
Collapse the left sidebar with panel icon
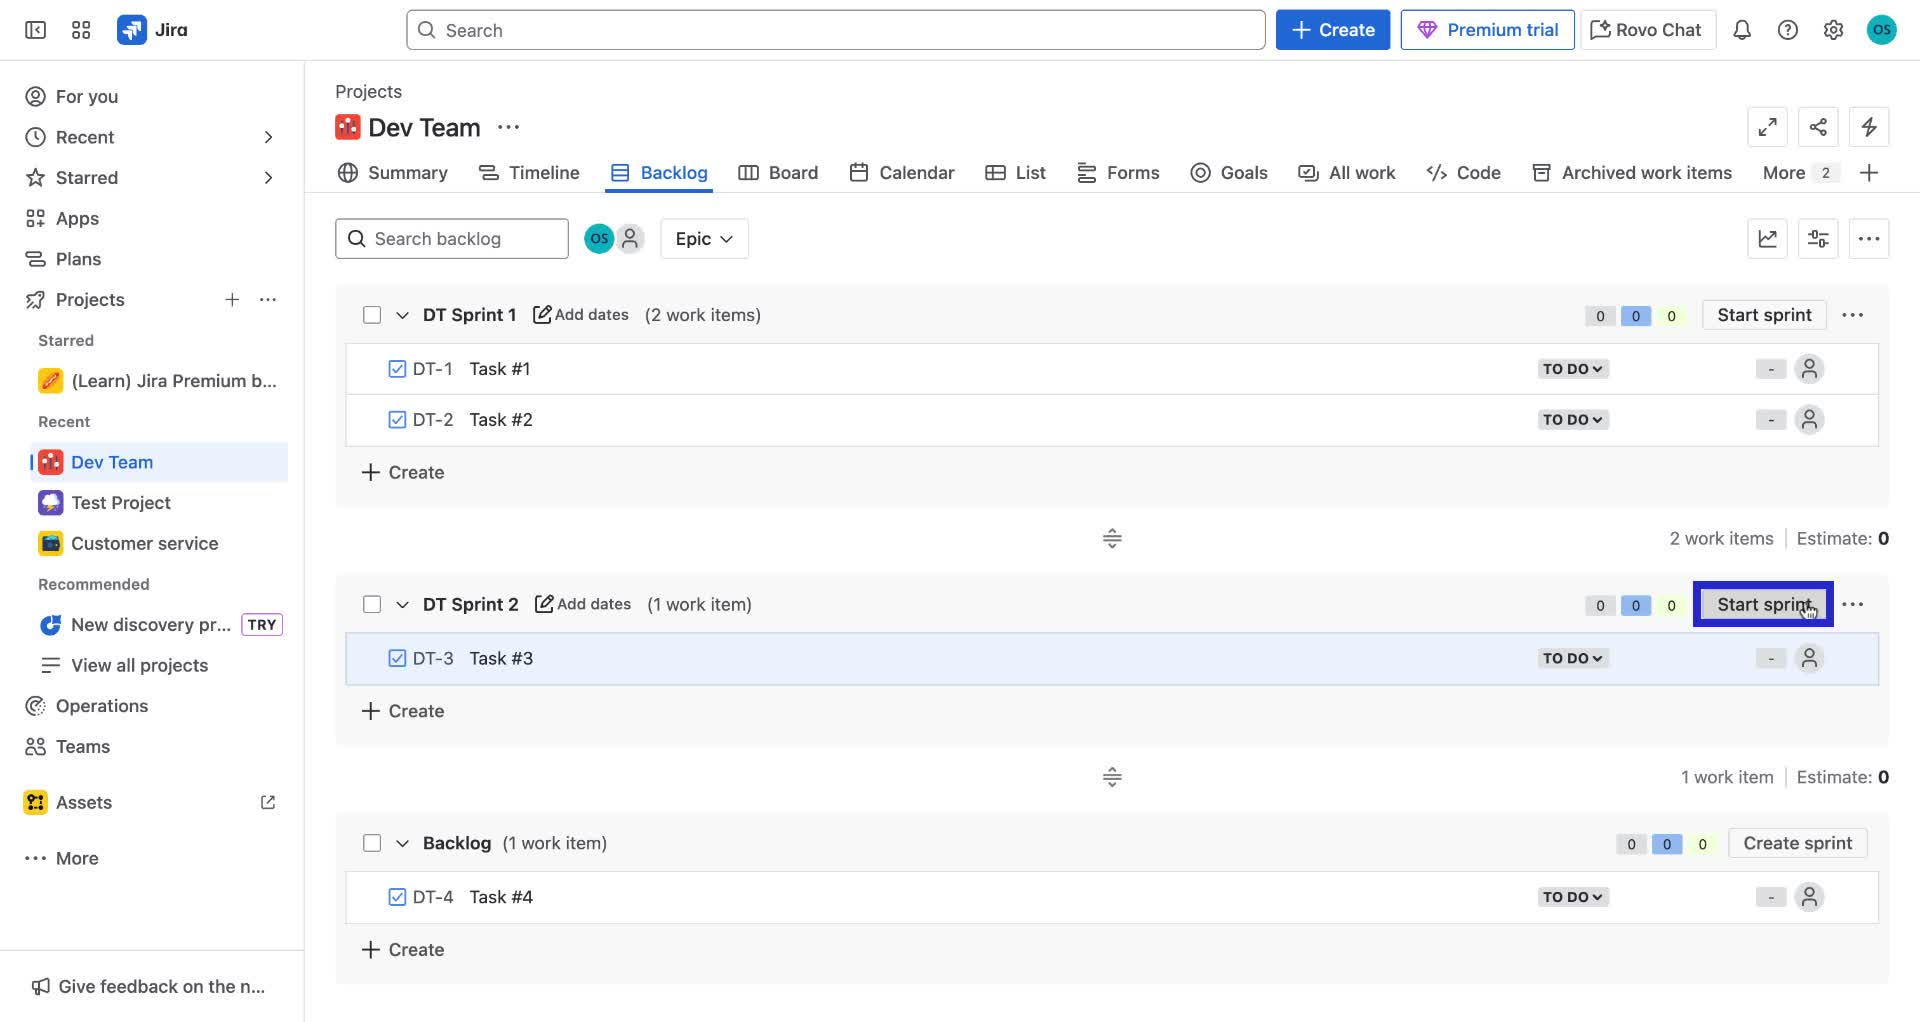34,29
